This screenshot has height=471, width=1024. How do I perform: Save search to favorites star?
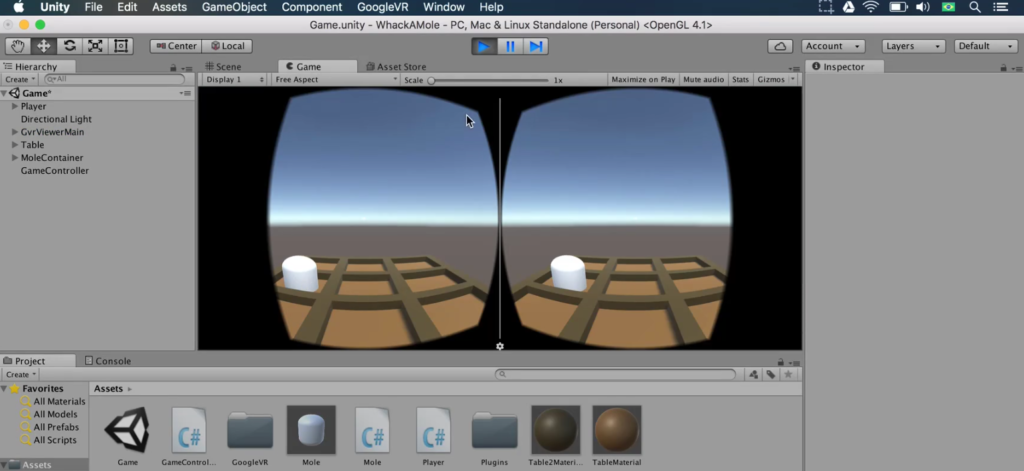point(788,374)
